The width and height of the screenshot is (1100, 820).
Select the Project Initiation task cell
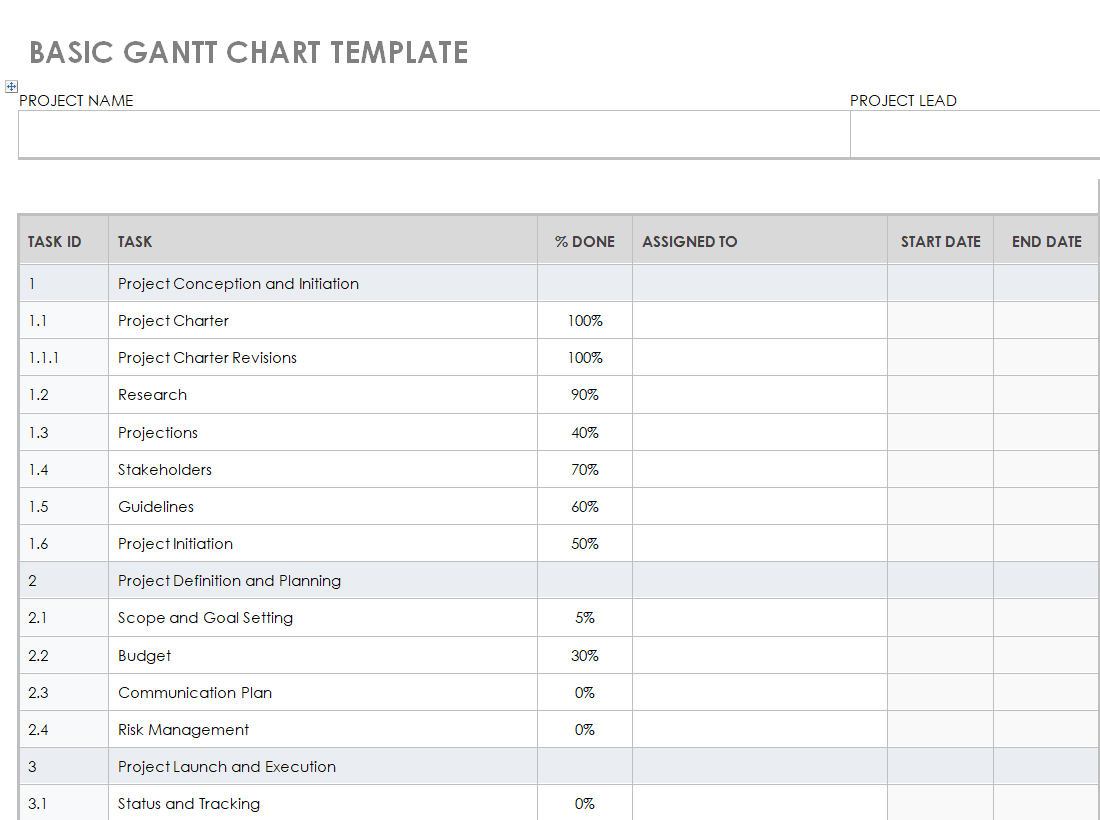(x=323, y=544)
